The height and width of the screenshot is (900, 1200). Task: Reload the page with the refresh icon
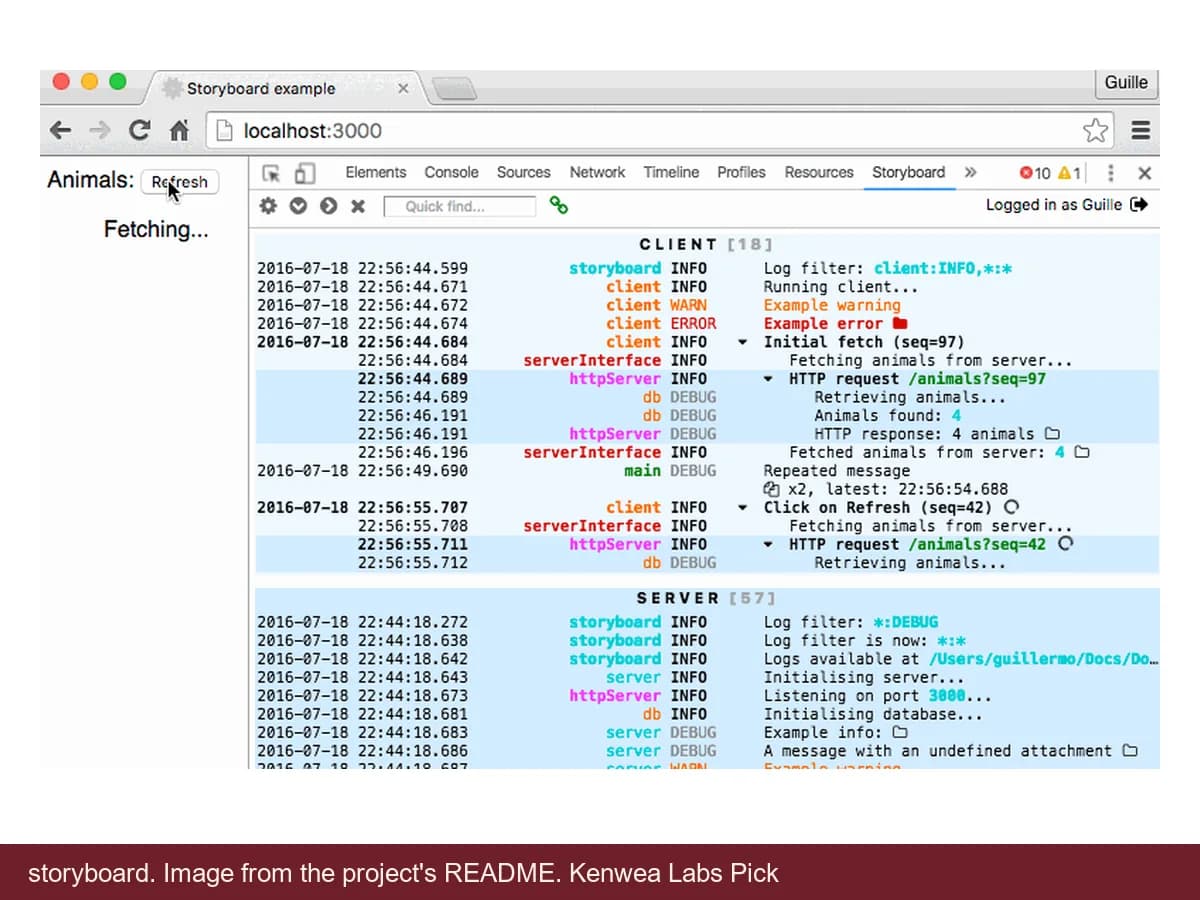(x=140, y=130)
